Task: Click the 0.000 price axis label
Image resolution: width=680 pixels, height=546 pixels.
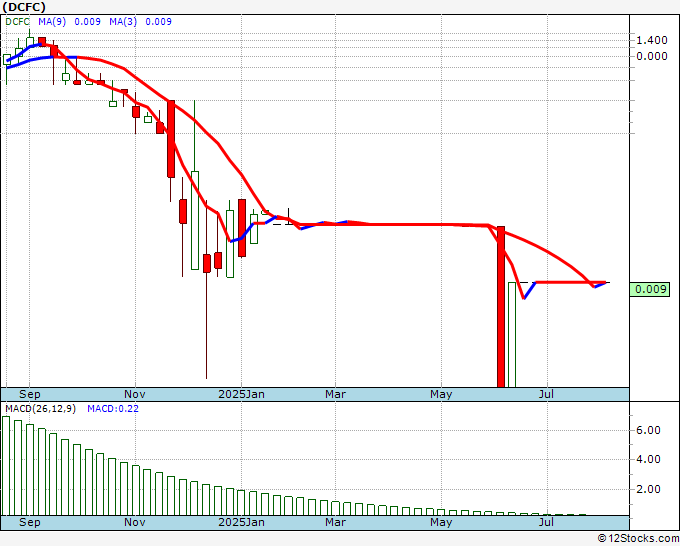Action: pos(651,56)
